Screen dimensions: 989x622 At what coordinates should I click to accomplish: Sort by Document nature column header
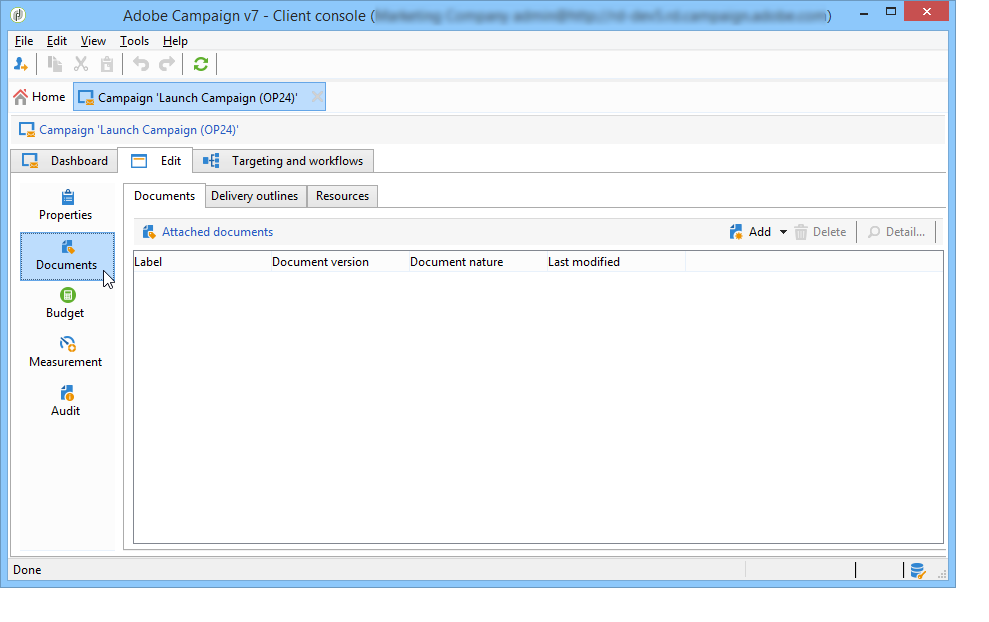pos(477,262)
